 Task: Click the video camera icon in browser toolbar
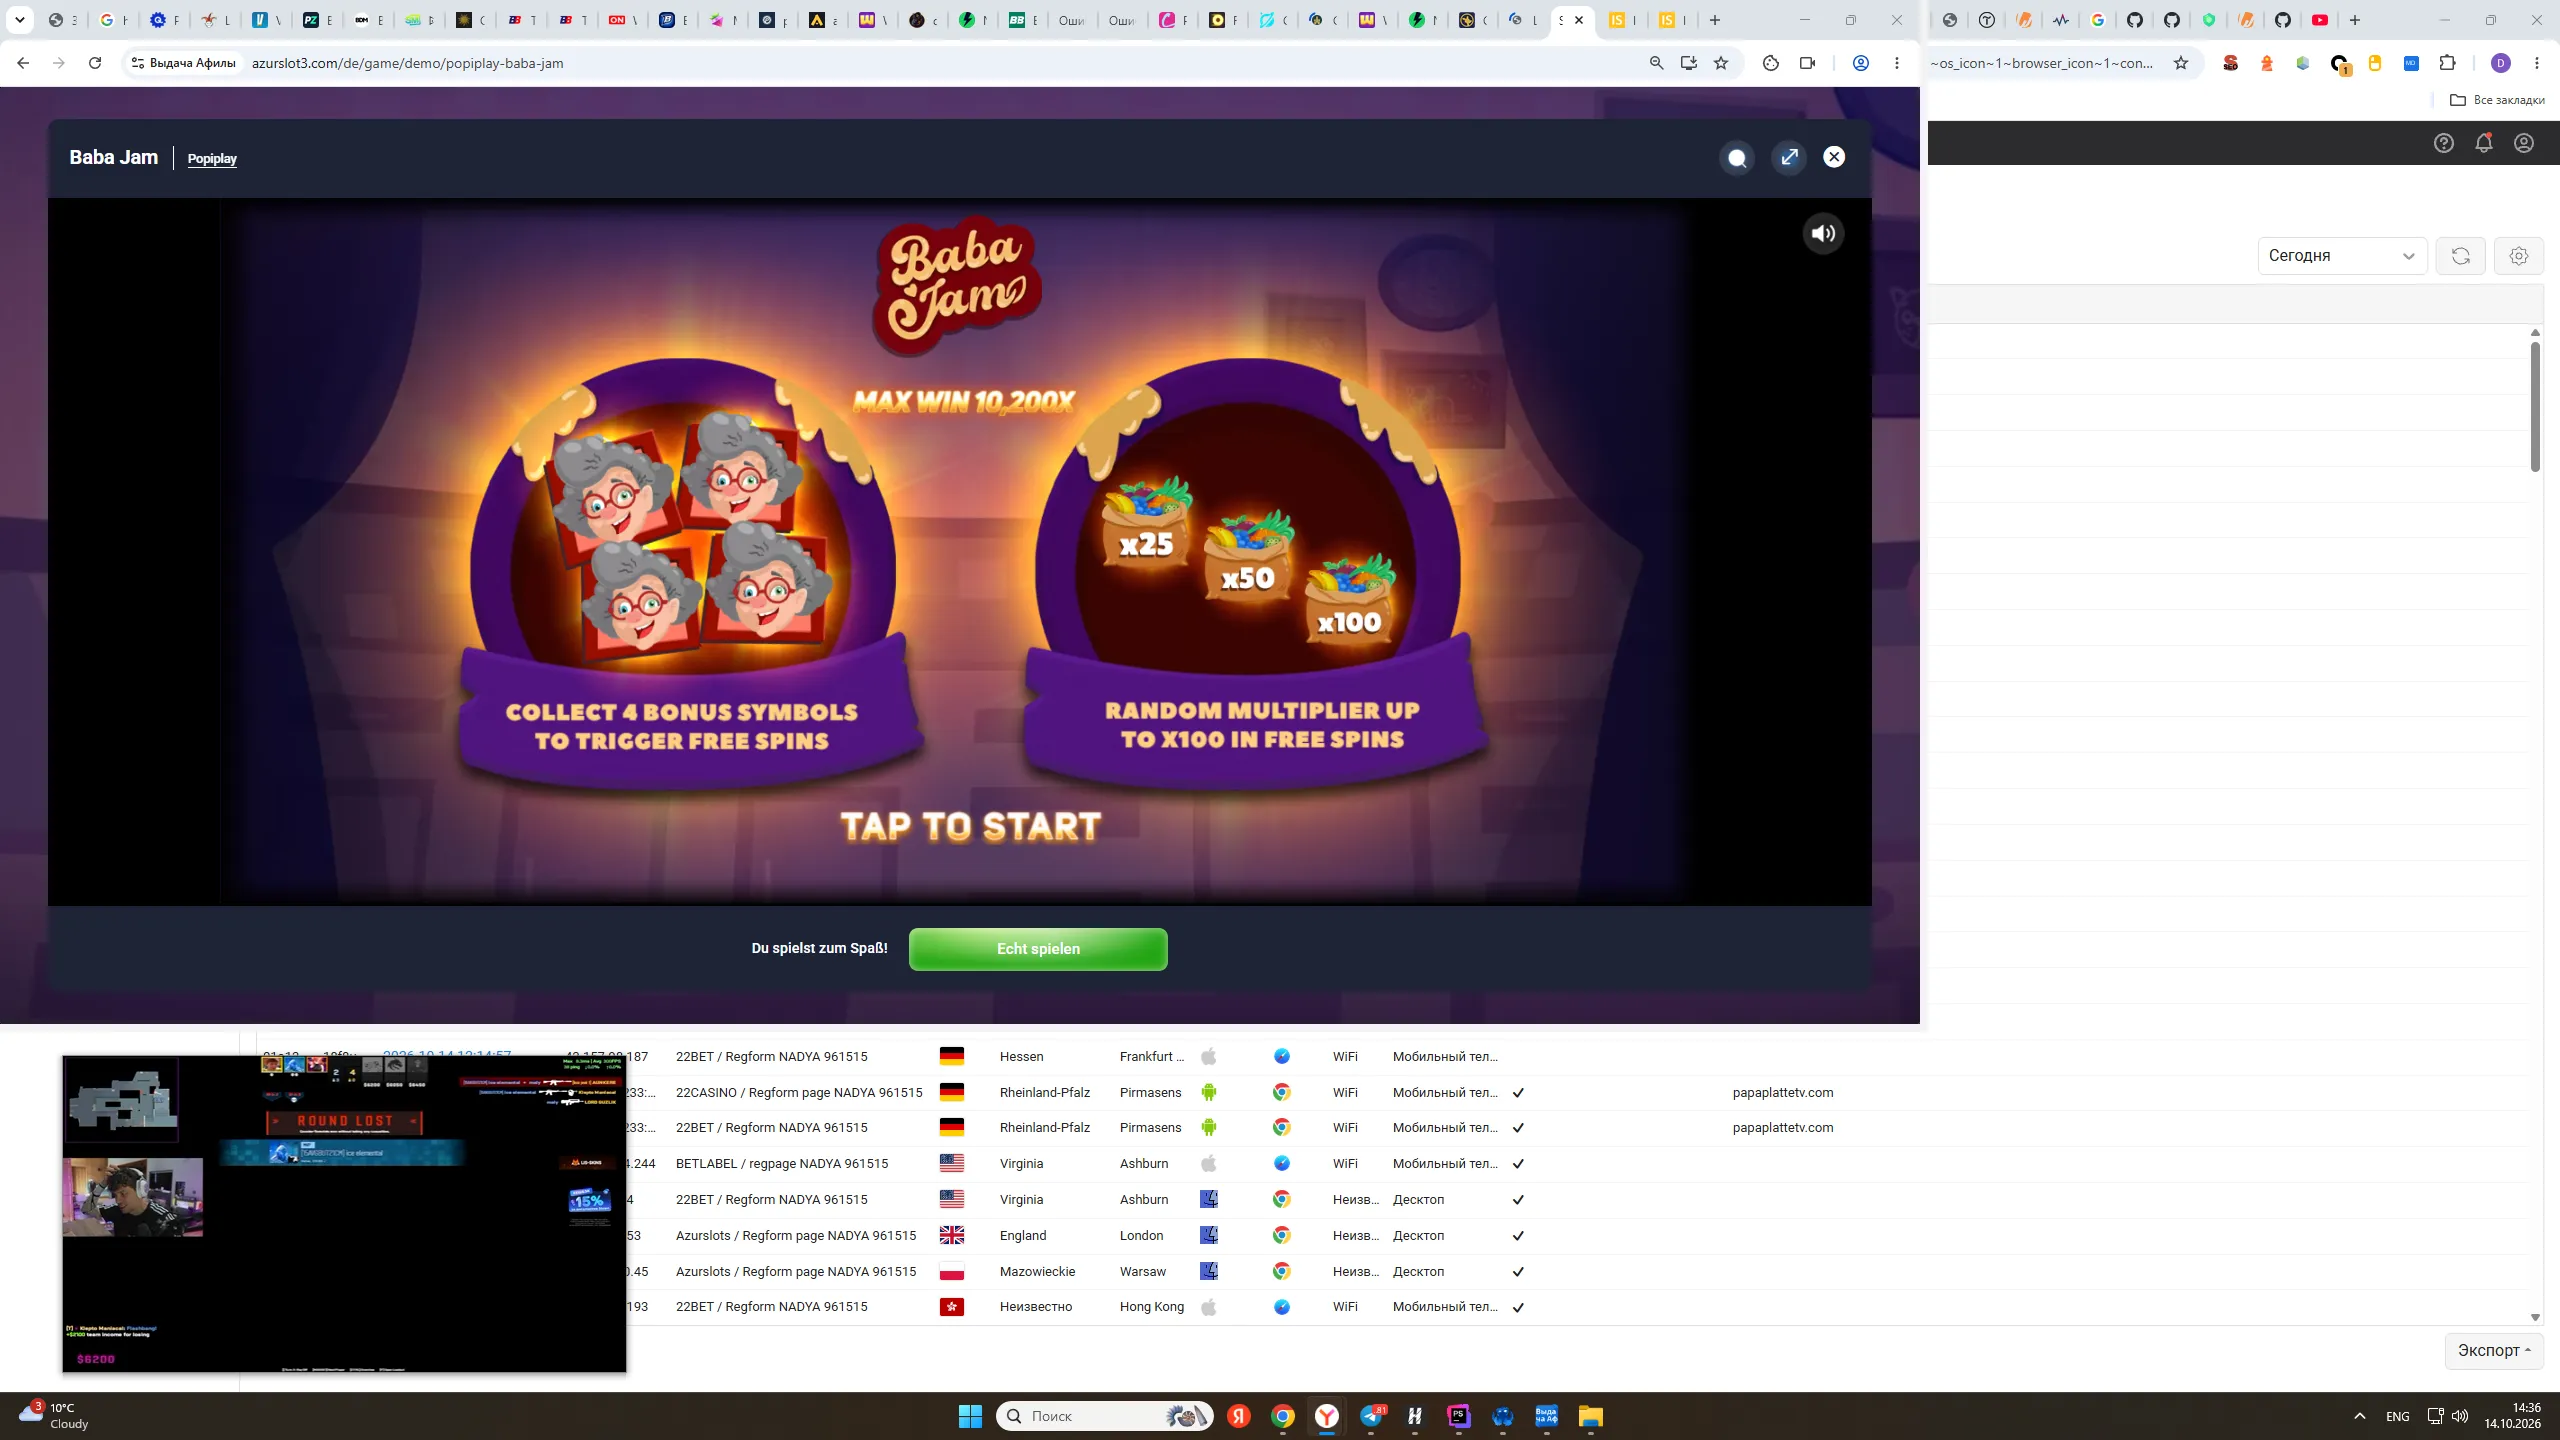click(1807, 63)
